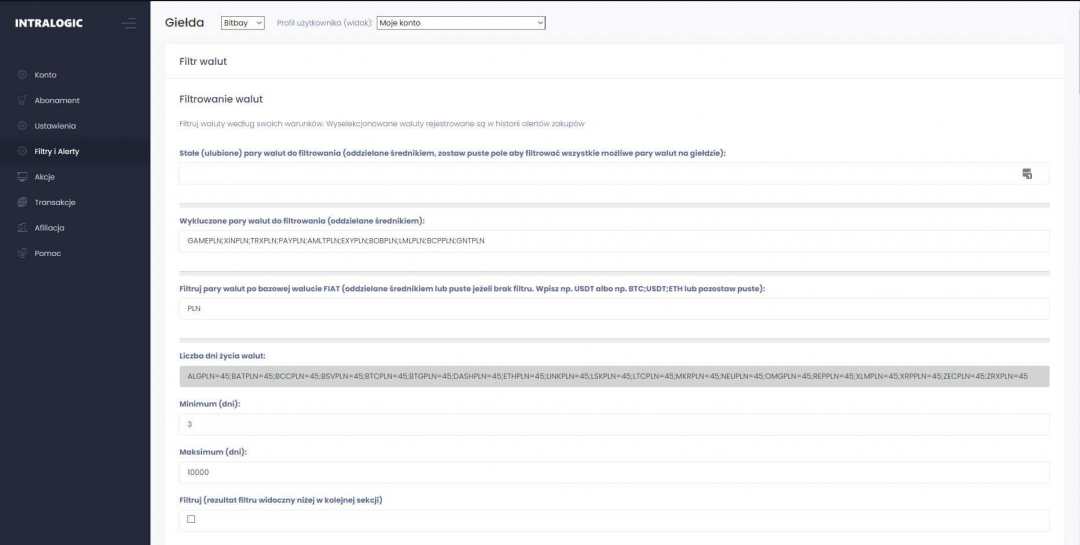1080x545 pixels.
Task: Enable the Filtruj checkbox
Action: (191, 519)
